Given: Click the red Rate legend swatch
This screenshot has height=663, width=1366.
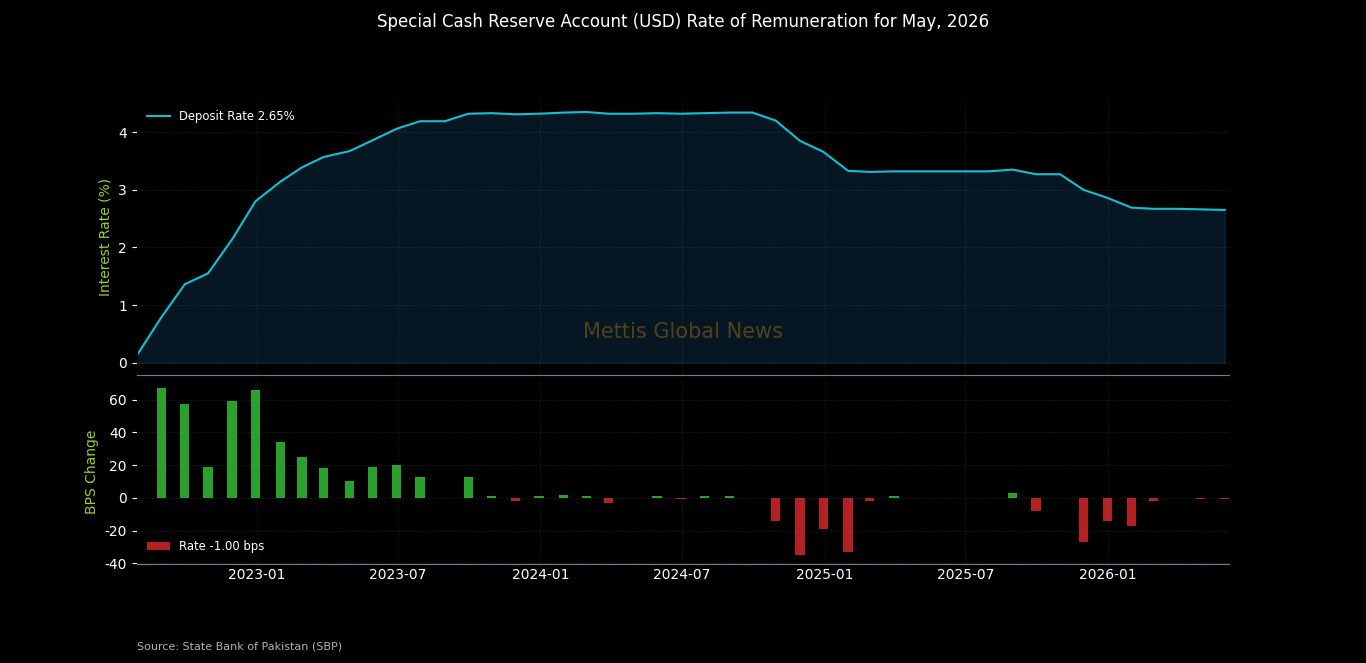Looking at the screenshot, I should pyautogui.click(x=158, y=546).
